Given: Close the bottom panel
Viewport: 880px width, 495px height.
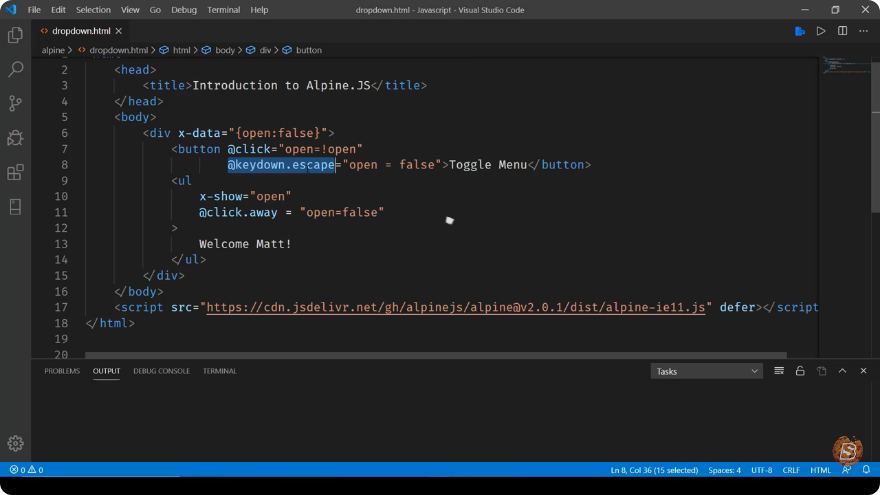Looking at the screenshot, I should coord(863,371).
